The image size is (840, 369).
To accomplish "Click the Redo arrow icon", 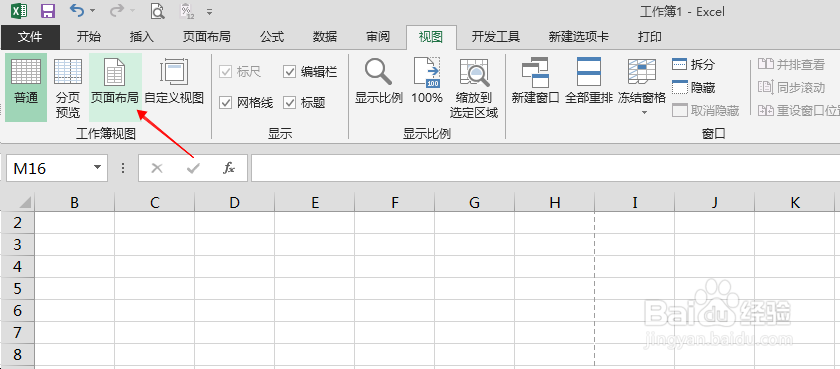I will [117, 10].
